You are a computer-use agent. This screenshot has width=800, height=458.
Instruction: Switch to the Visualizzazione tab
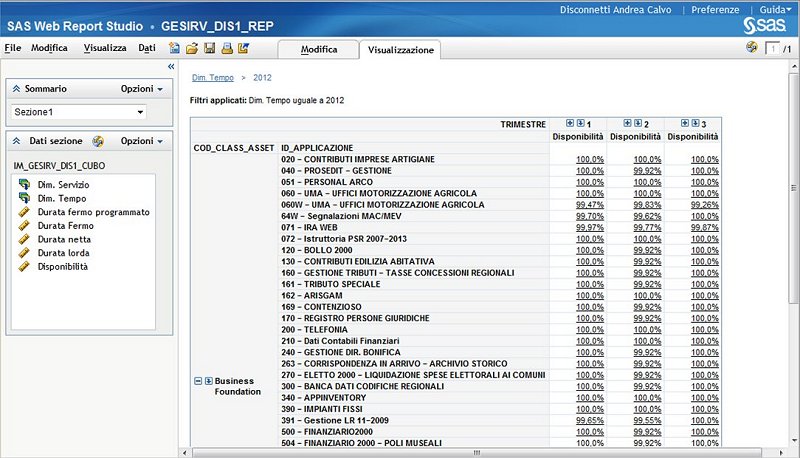401,50
